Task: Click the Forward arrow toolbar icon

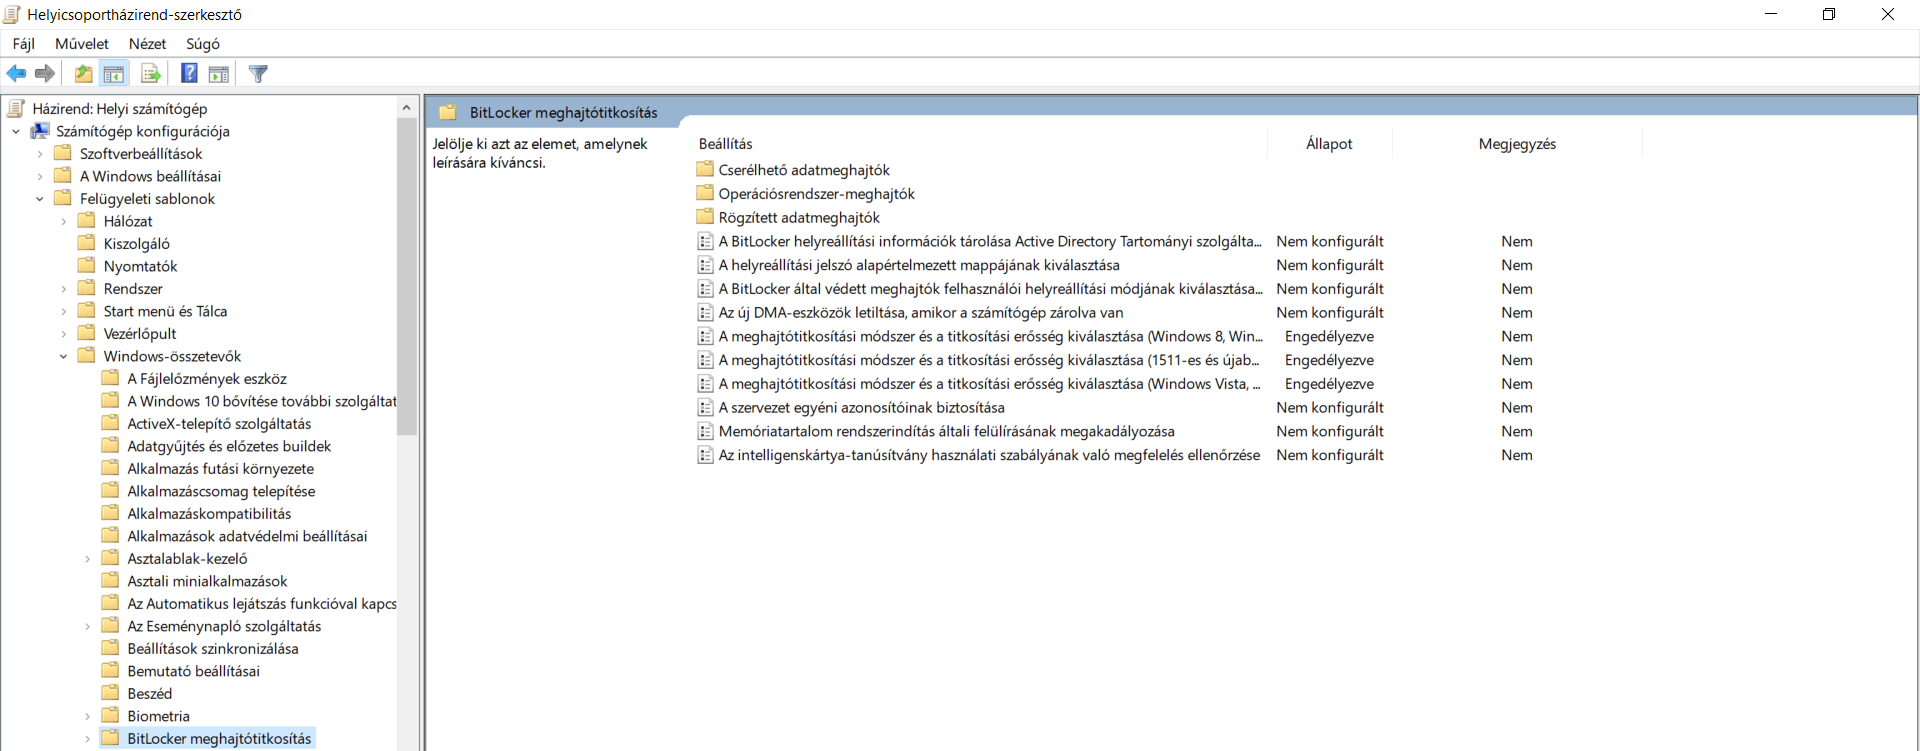Action: tap(44, 73)
